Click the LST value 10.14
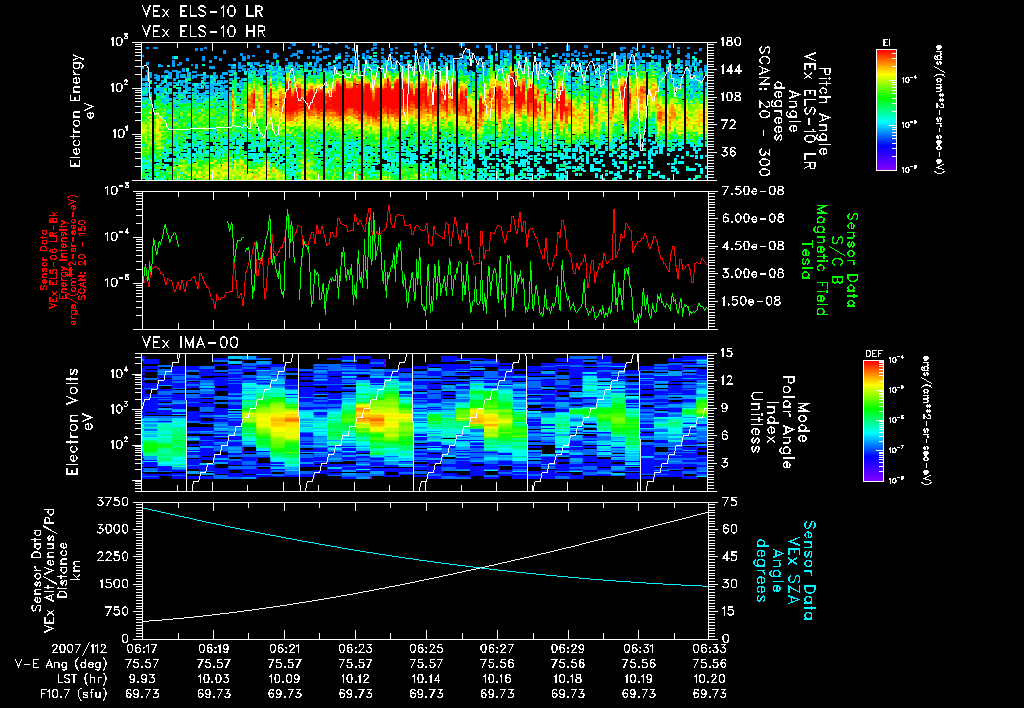 426,679
